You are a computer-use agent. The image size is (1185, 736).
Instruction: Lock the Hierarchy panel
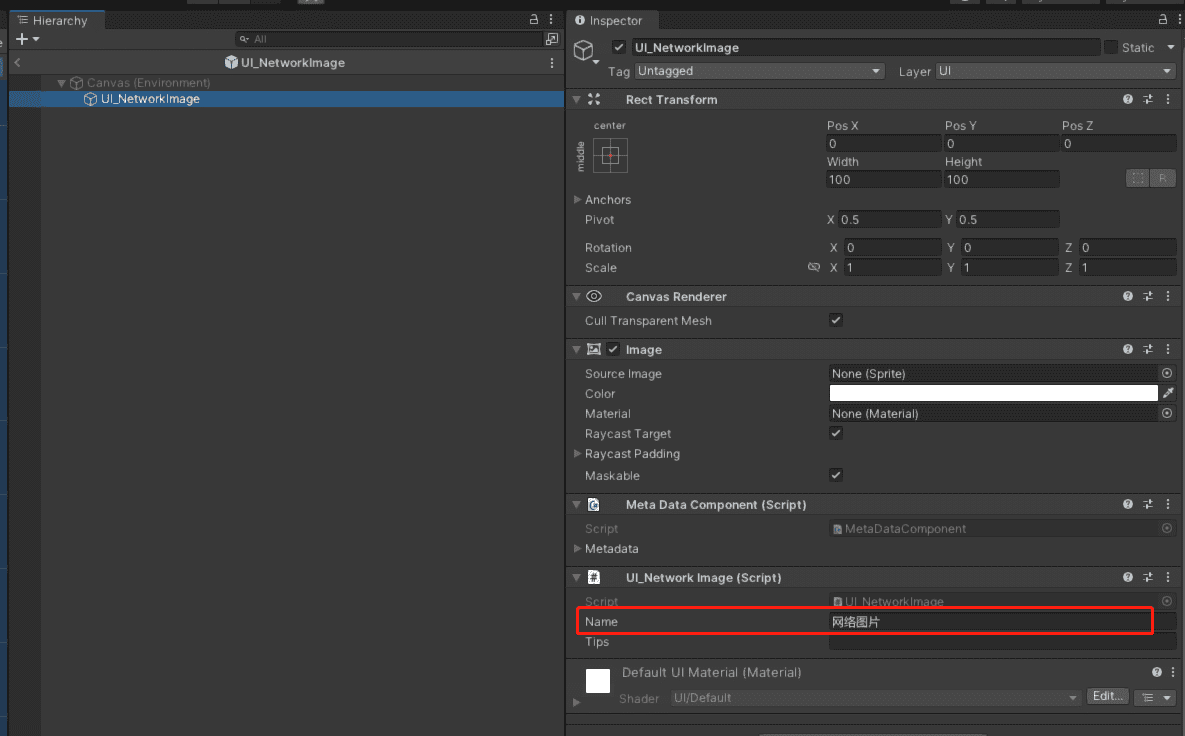(x=535, y=20)
